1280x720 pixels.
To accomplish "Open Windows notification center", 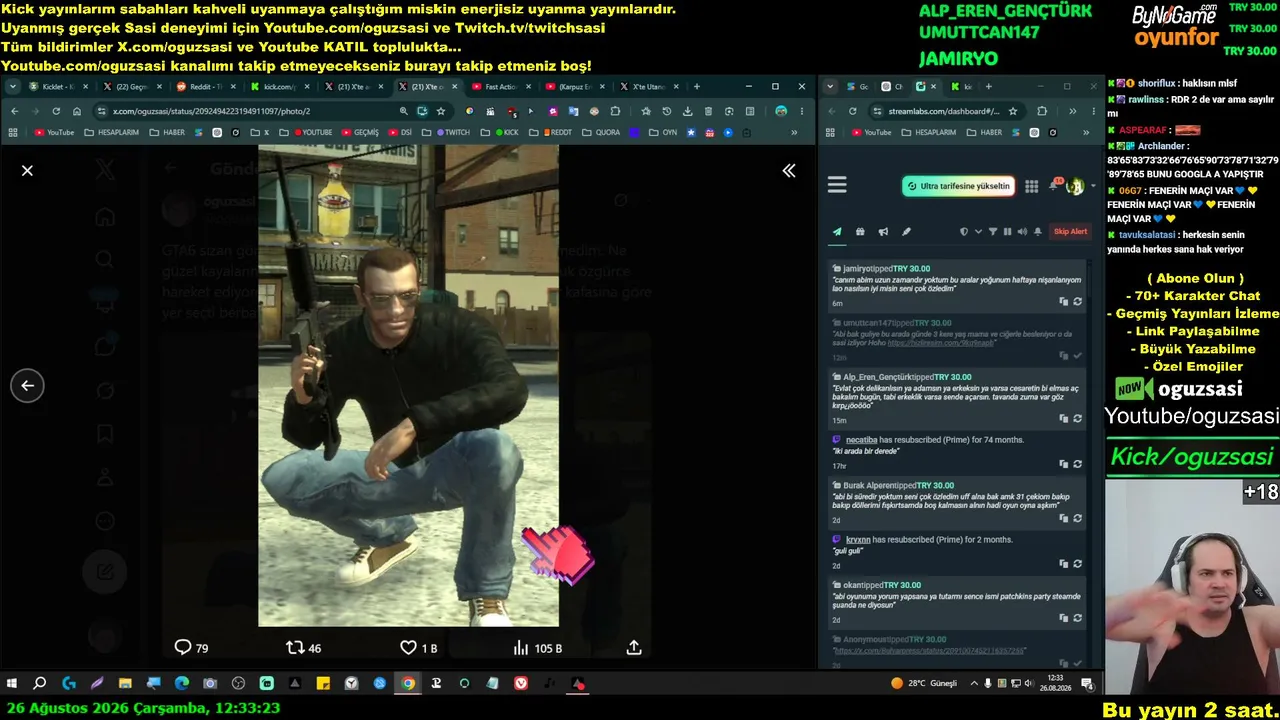I will pos(1087,684).
